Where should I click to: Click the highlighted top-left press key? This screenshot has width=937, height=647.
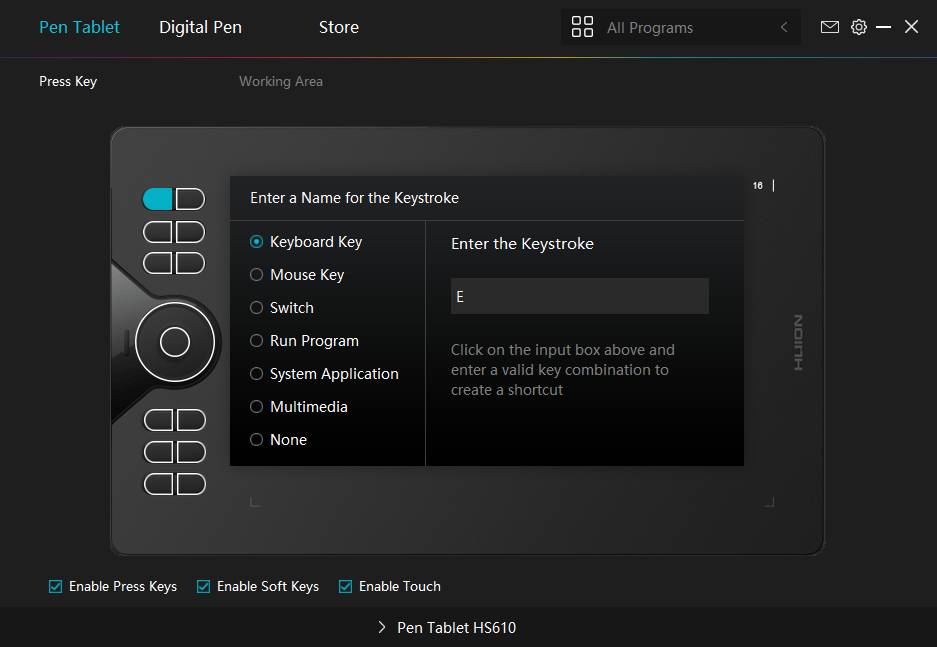coord(158,199)
